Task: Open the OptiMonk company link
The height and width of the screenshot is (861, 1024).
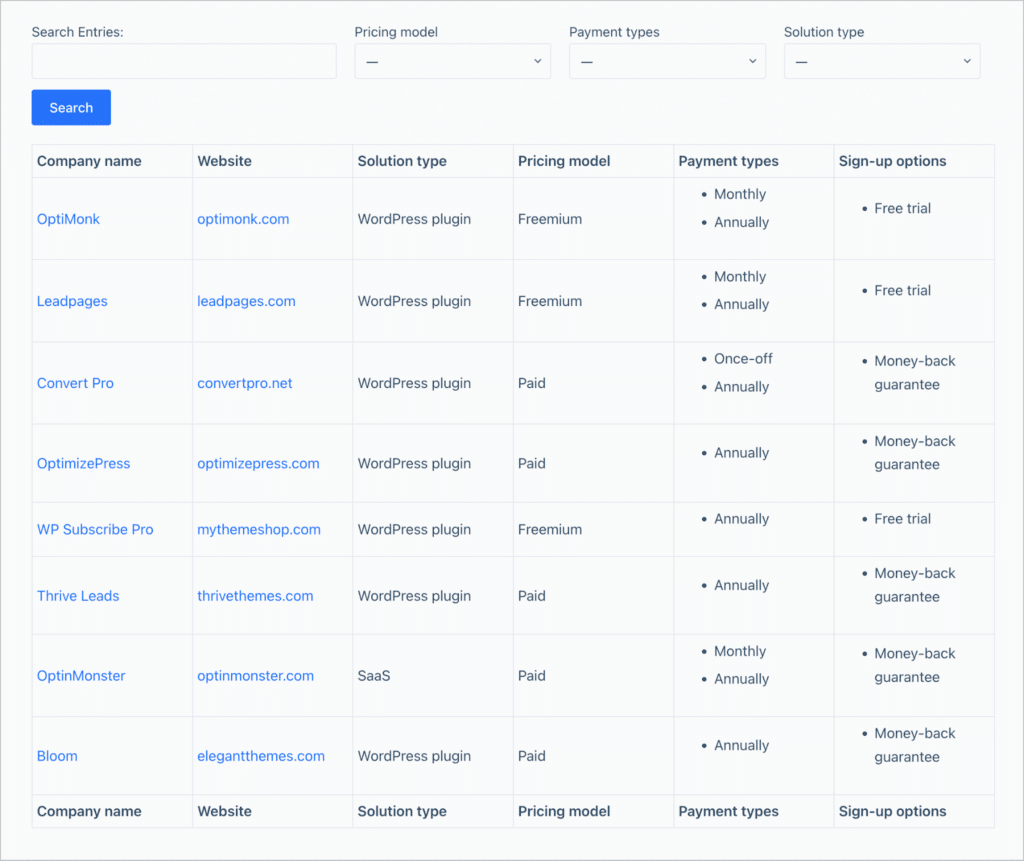Action: pyautogui.click(x=68, y=219)
